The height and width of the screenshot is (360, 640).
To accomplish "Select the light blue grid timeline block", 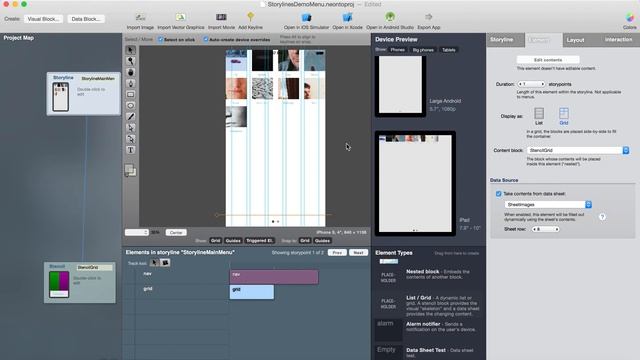I will (252, 292).
